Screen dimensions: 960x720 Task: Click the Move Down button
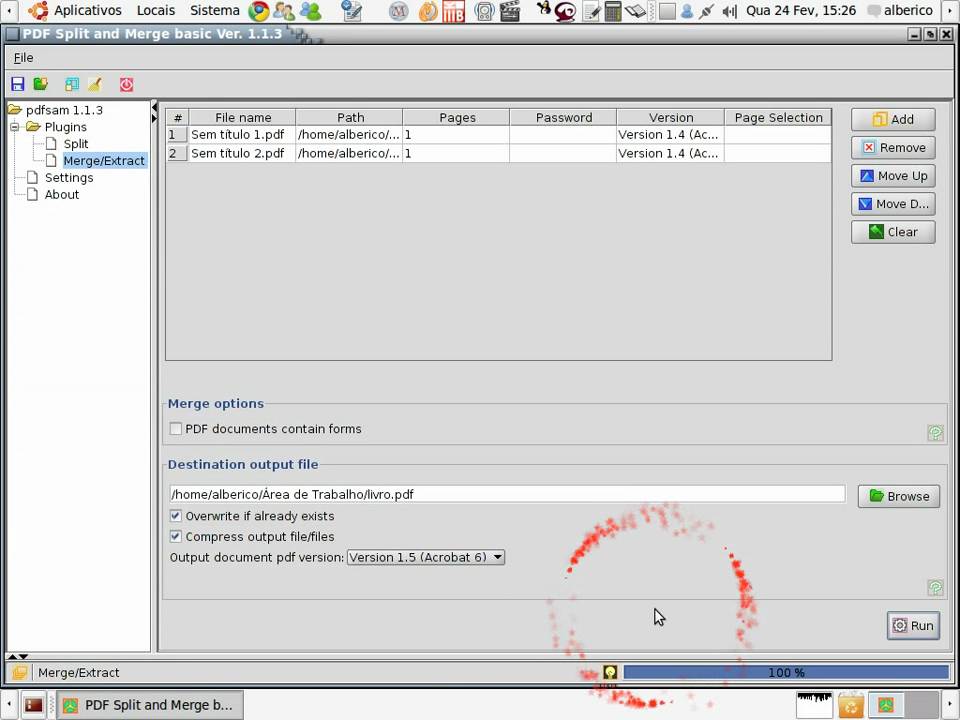pyautogui.click(x=893, y=204)
